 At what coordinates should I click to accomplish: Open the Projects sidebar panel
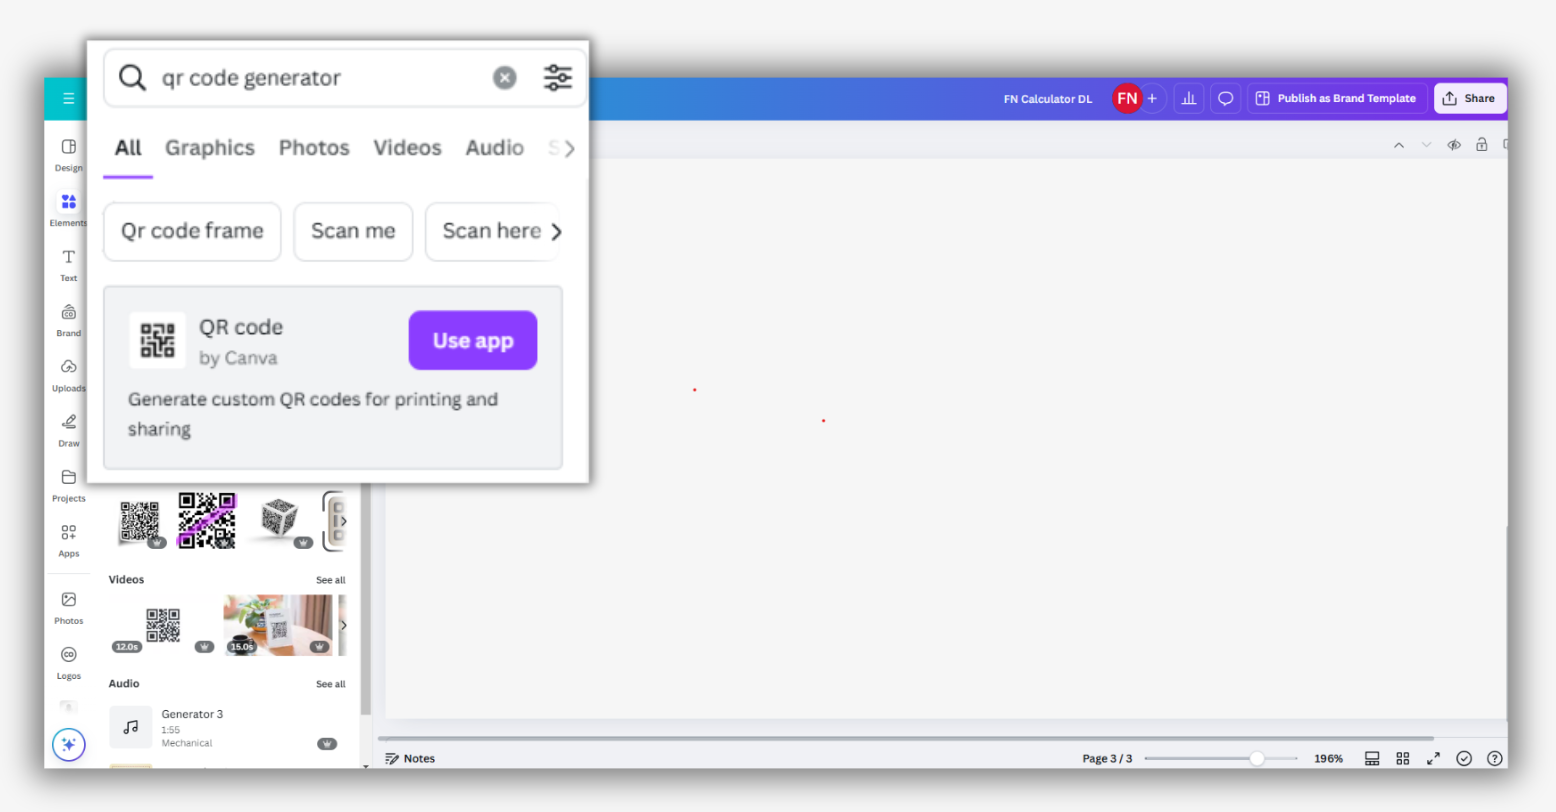(69, 484)
